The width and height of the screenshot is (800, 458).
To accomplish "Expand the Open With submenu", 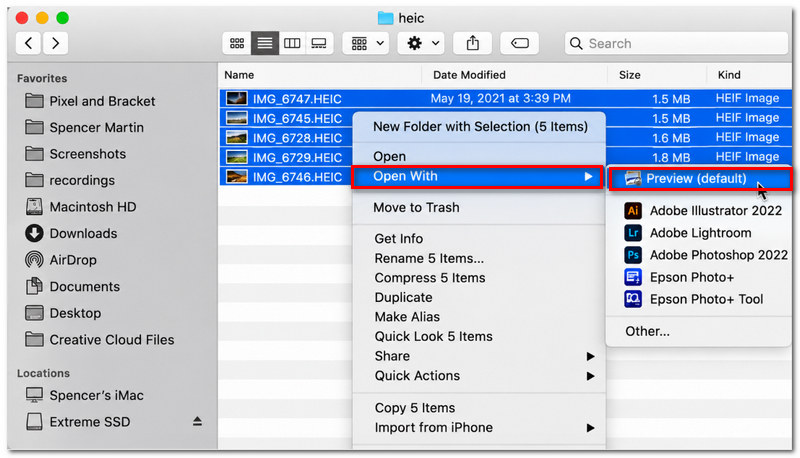I will [x=478, y=176].
